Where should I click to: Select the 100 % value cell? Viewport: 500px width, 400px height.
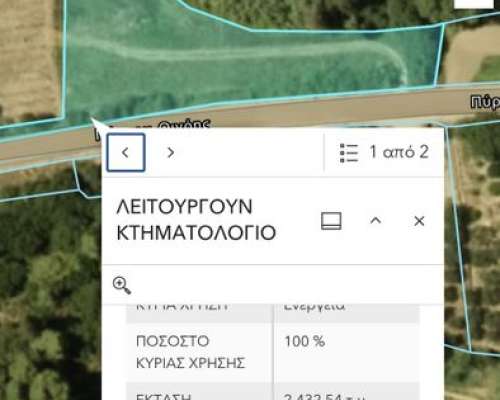coord(347,352)
